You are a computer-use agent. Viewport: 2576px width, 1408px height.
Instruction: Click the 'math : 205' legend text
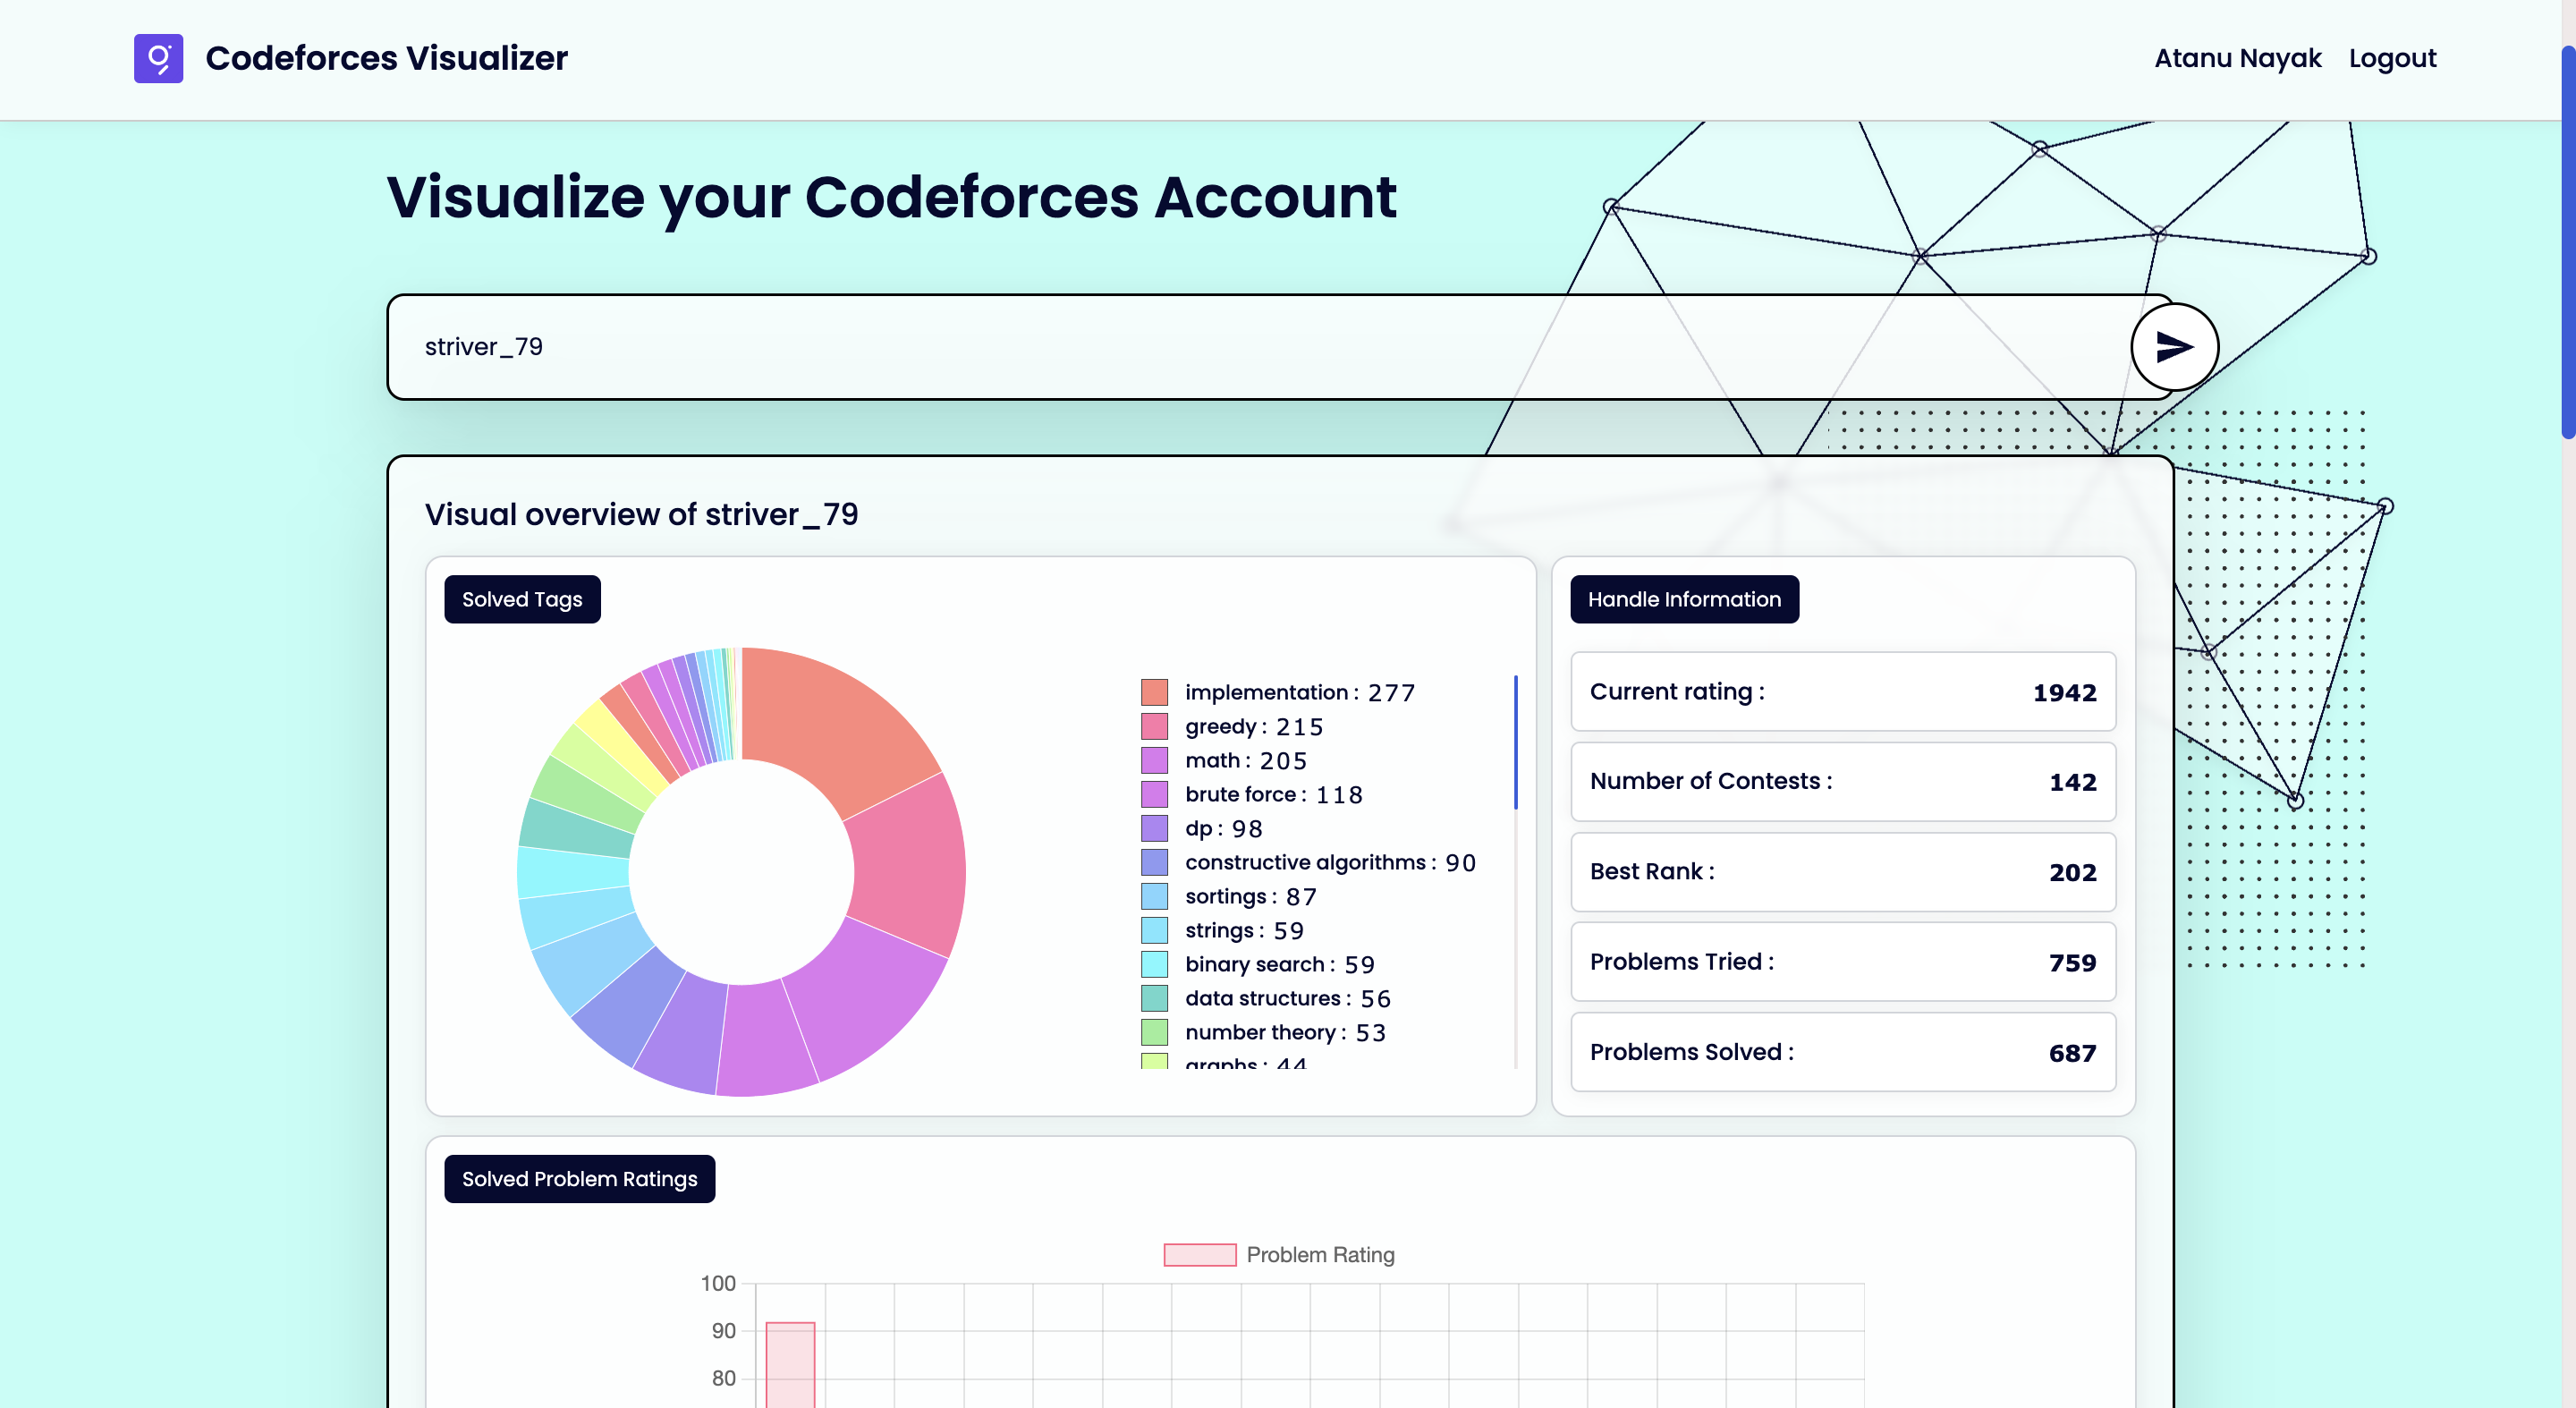click(1246, 760)
